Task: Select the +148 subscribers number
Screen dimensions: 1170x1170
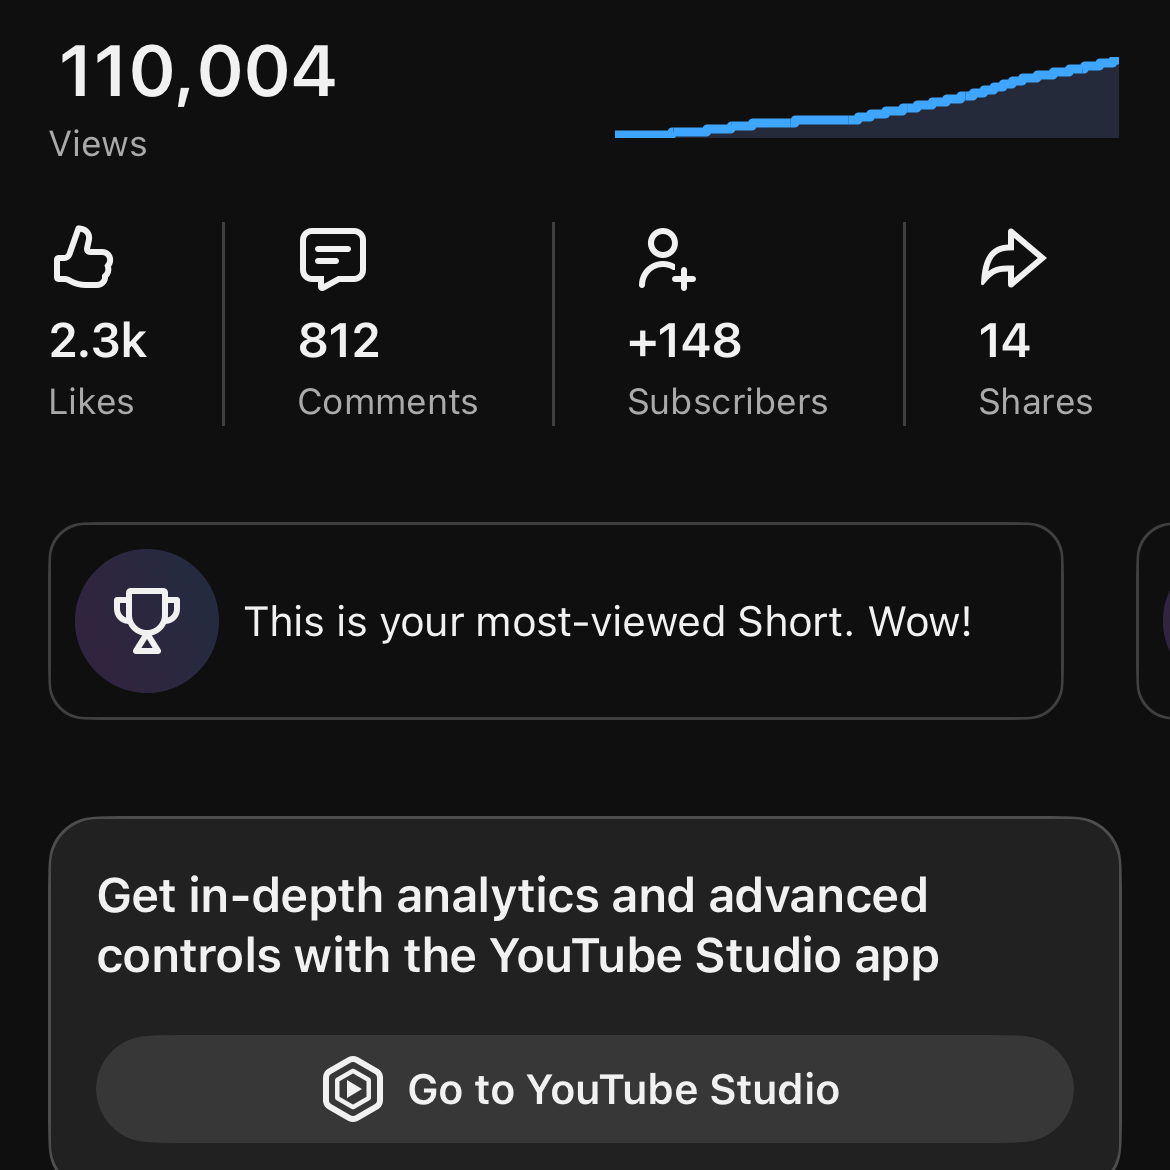Action: point(684,340)
